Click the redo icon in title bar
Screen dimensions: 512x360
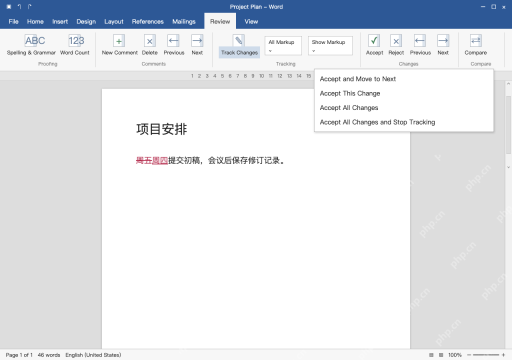[x=30, y=7]
